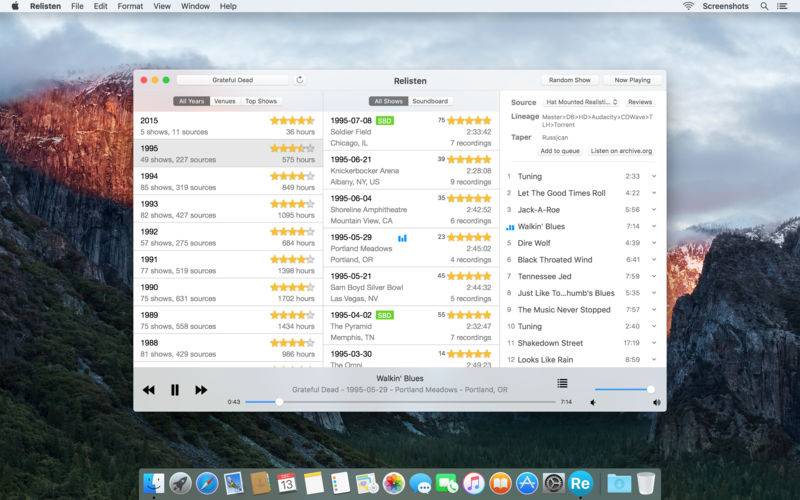Click the max volume speaker icon
Viewport: 800px width, 500px height.
pyautogui.click(x=656, y=403)
